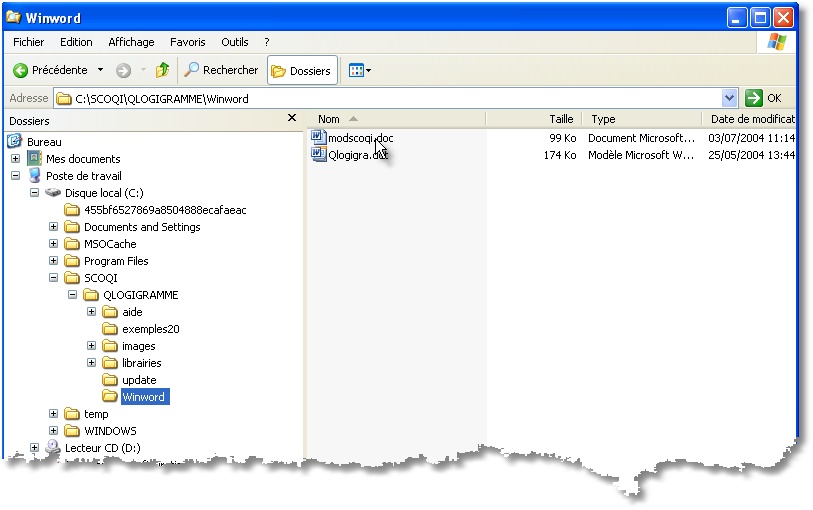This screenshot has height=510, width=813.
Task: Open the ? help menu
Action: tap(267, 42)
